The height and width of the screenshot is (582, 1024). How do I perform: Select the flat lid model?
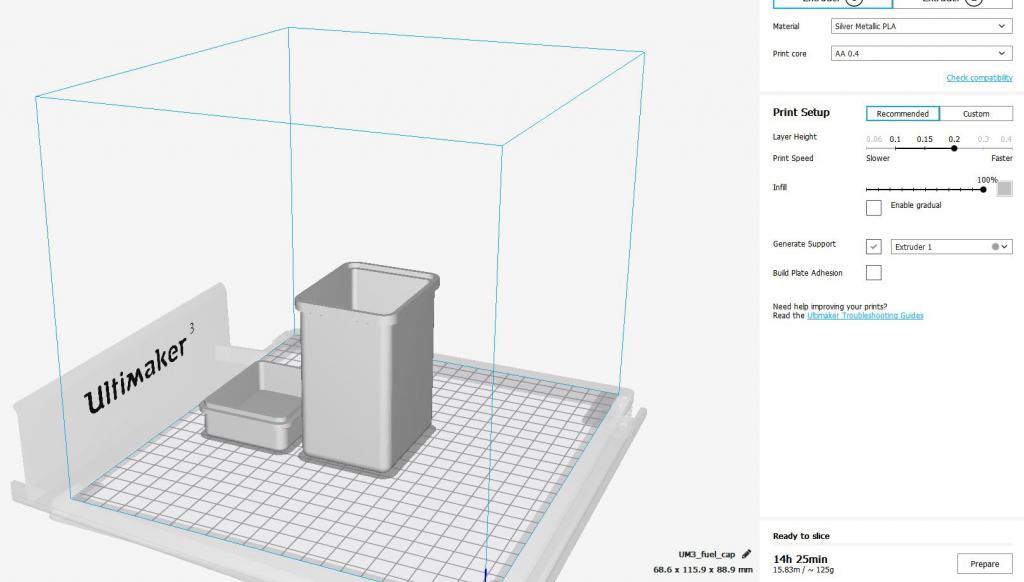[252, 414]
